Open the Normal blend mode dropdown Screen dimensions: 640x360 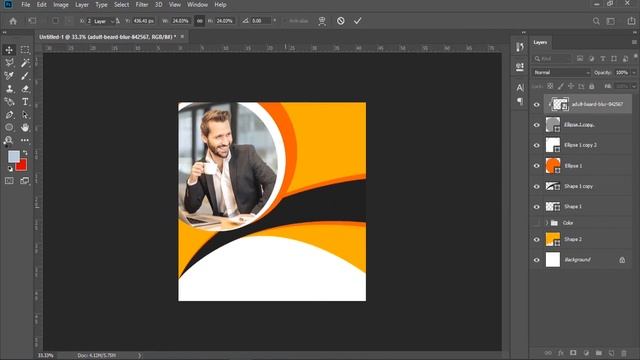point(561,73)
